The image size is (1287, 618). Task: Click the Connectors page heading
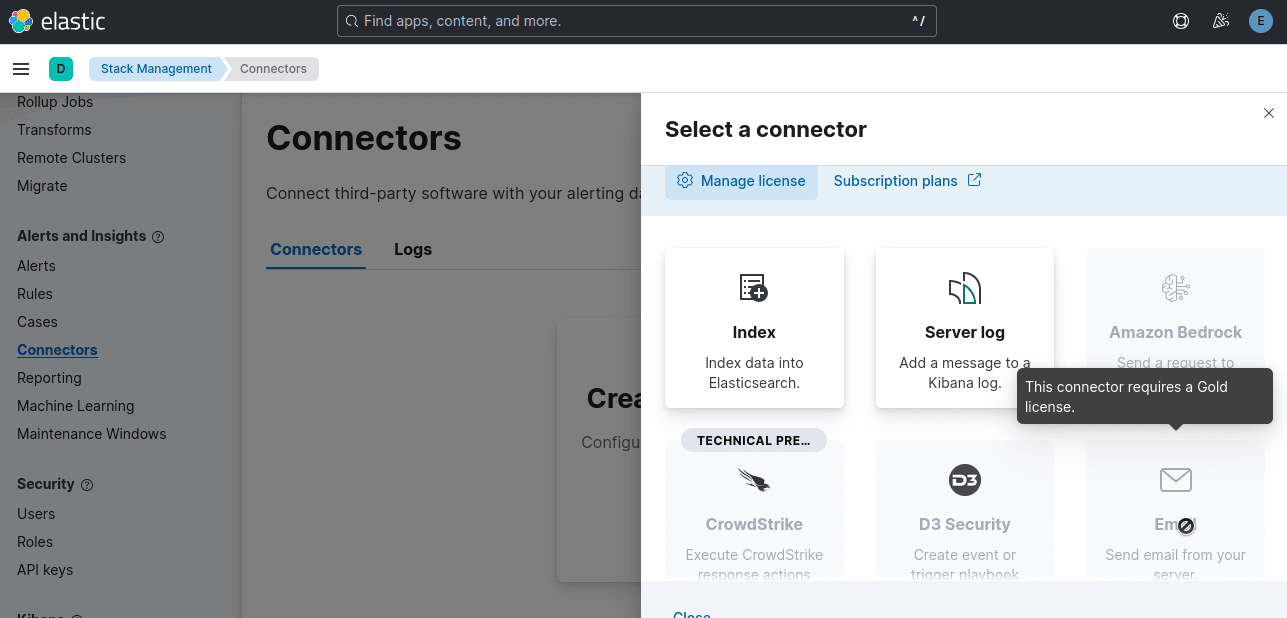(x=364, y=138)
